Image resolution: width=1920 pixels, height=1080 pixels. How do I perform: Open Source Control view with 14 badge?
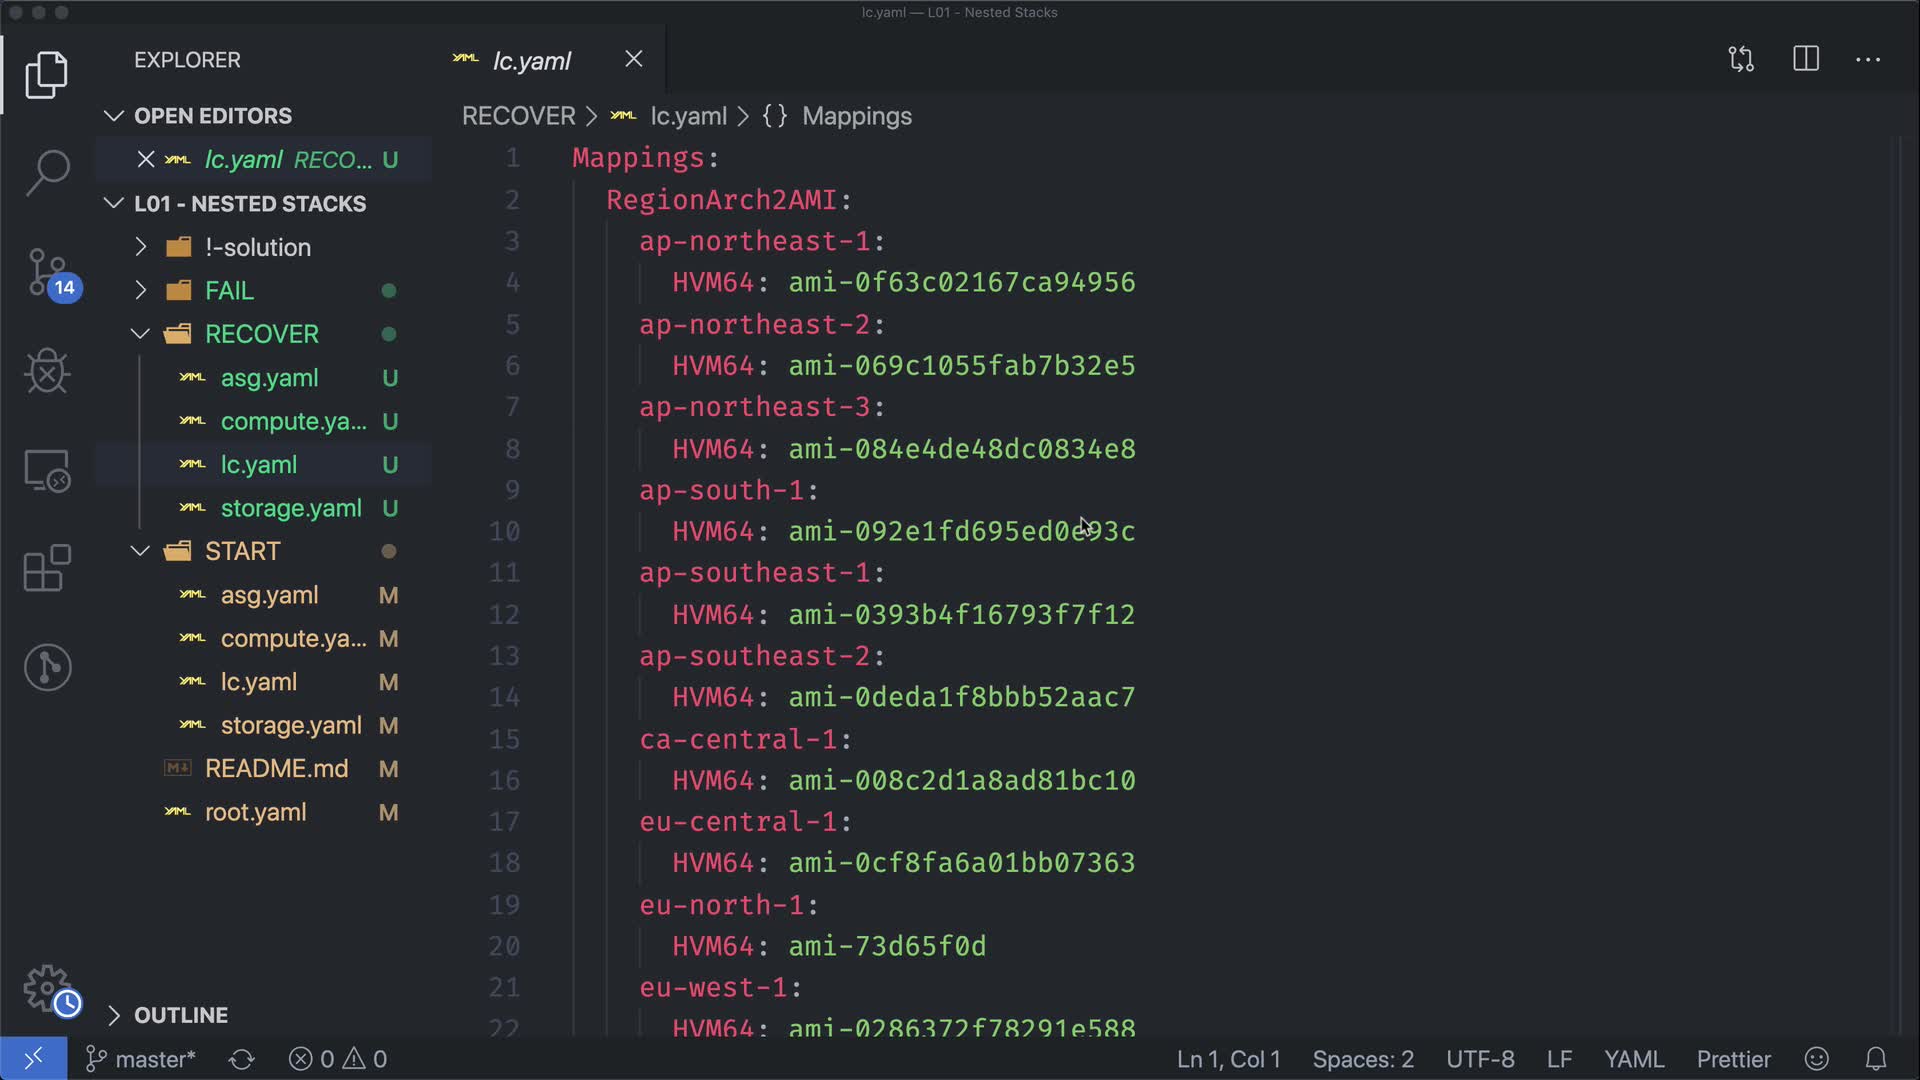[x=47, y=272]
